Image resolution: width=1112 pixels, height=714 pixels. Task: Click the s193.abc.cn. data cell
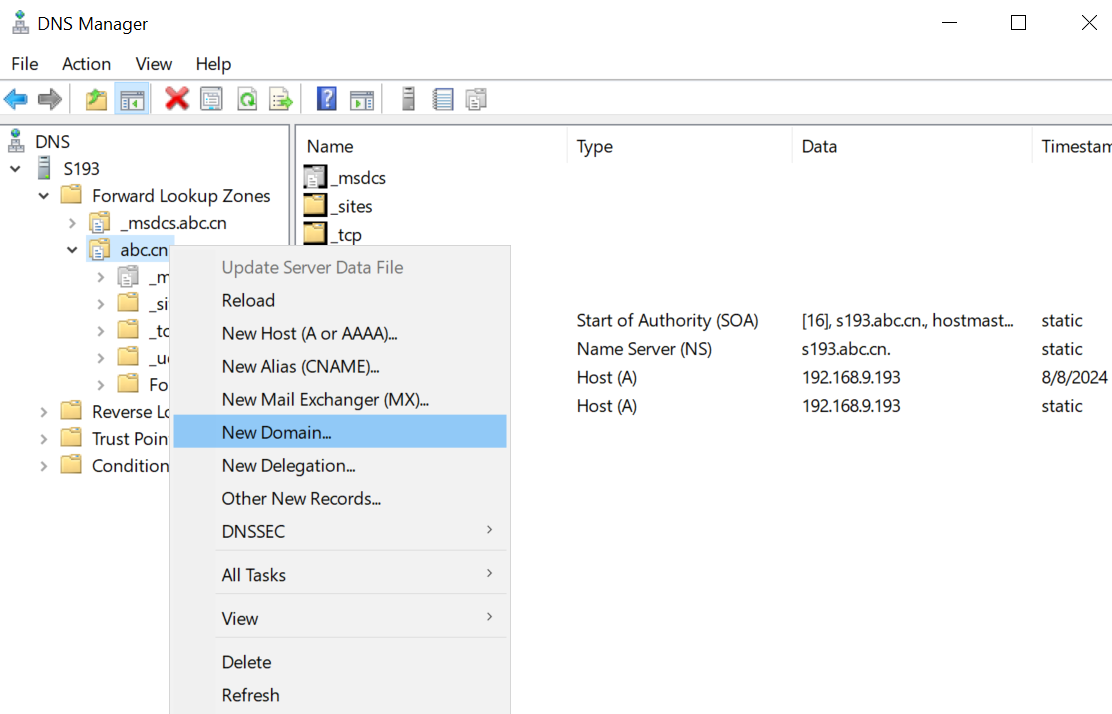[x=846, y=348]
